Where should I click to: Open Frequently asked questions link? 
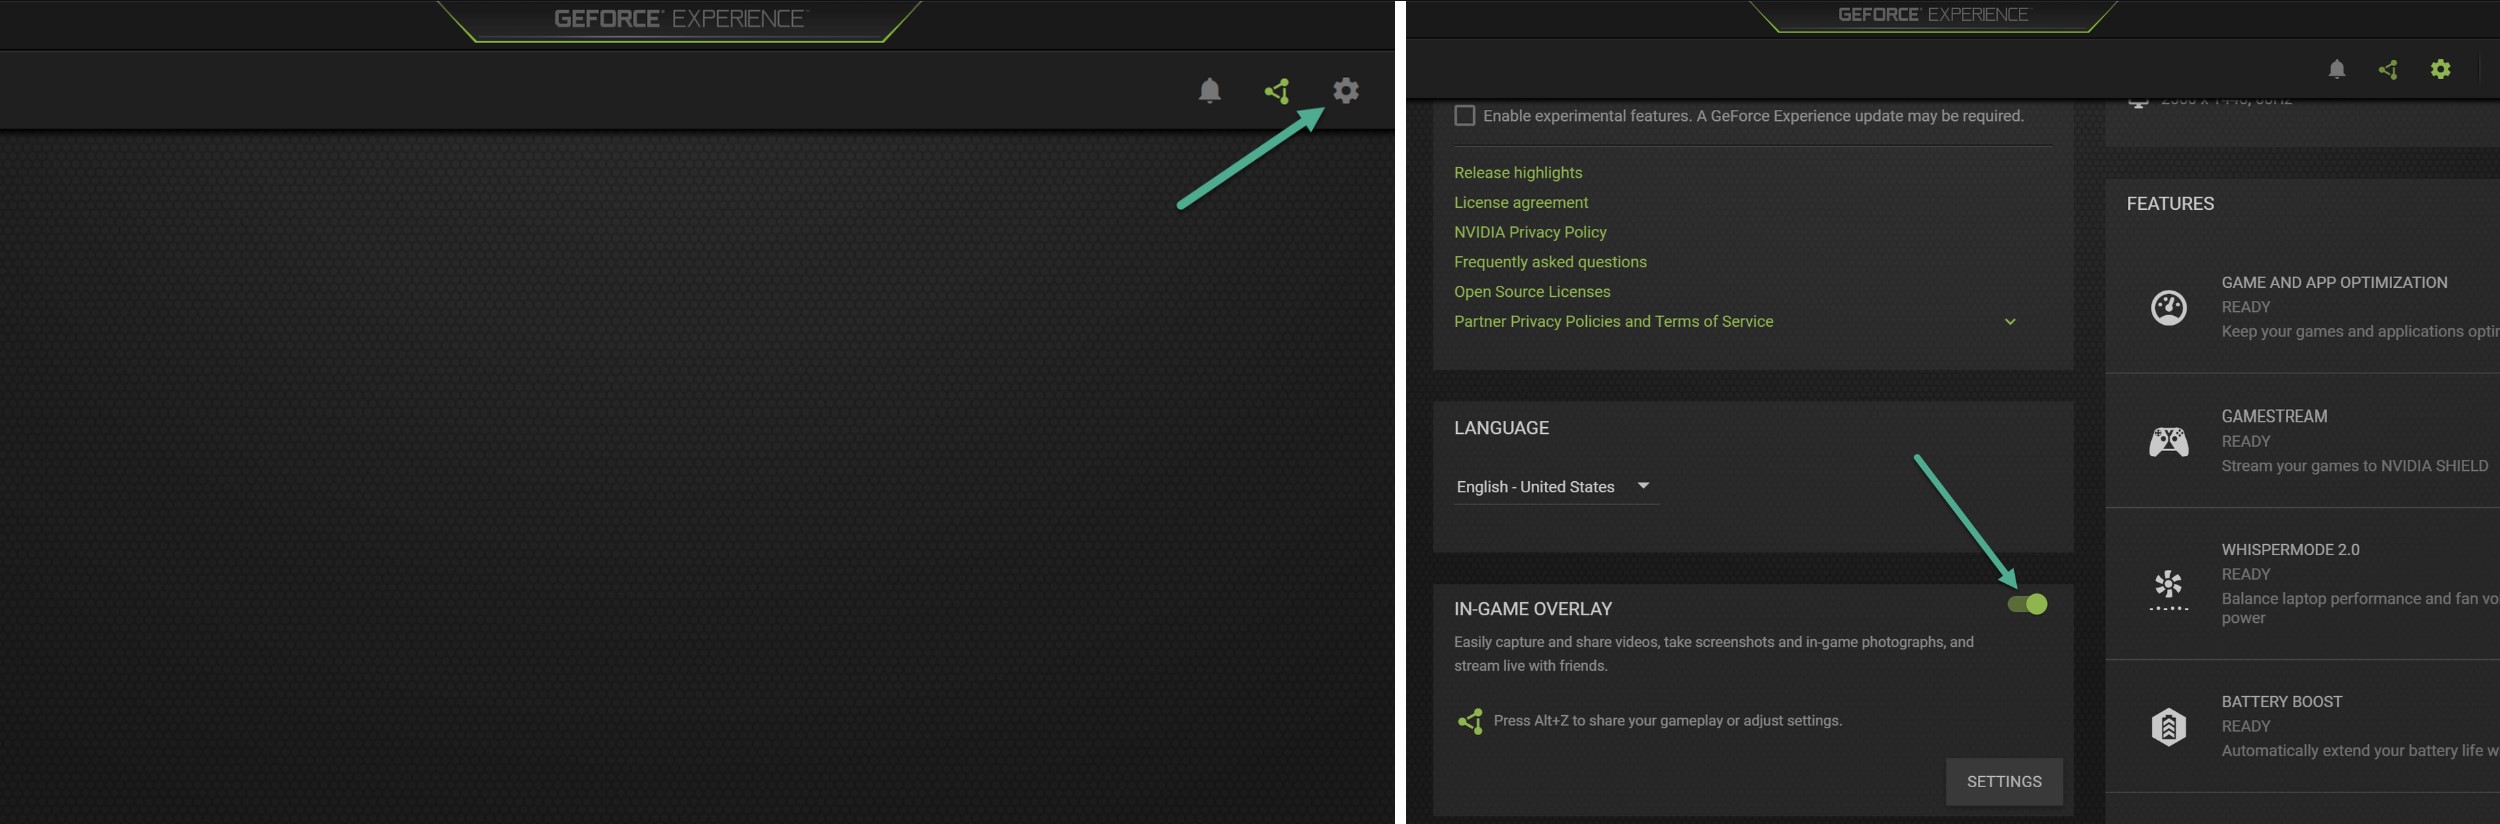1550,262
